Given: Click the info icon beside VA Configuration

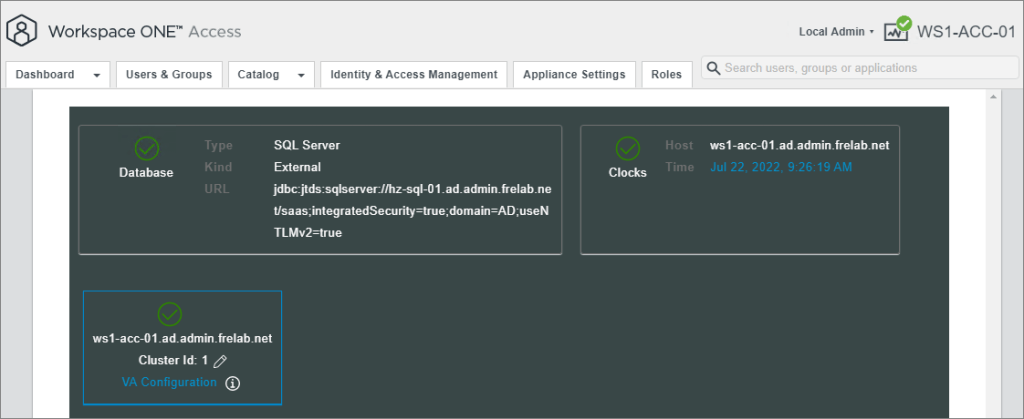Looking at the screenshot, I should tap(233, 383).
